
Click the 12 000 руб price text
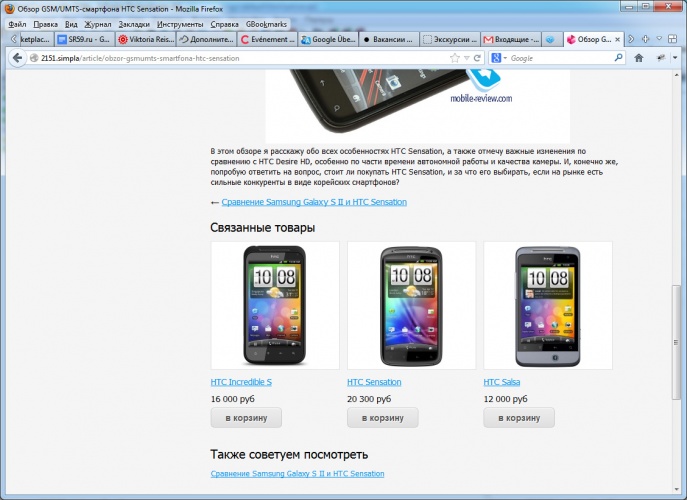tap(506, 399)
